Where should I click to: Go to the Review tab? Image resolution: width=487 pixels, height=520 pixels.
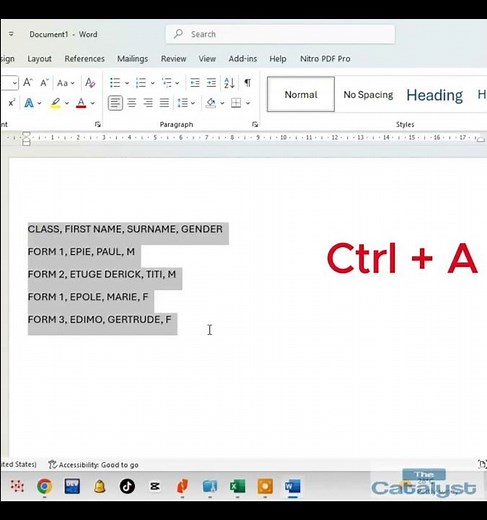[173, 59]
